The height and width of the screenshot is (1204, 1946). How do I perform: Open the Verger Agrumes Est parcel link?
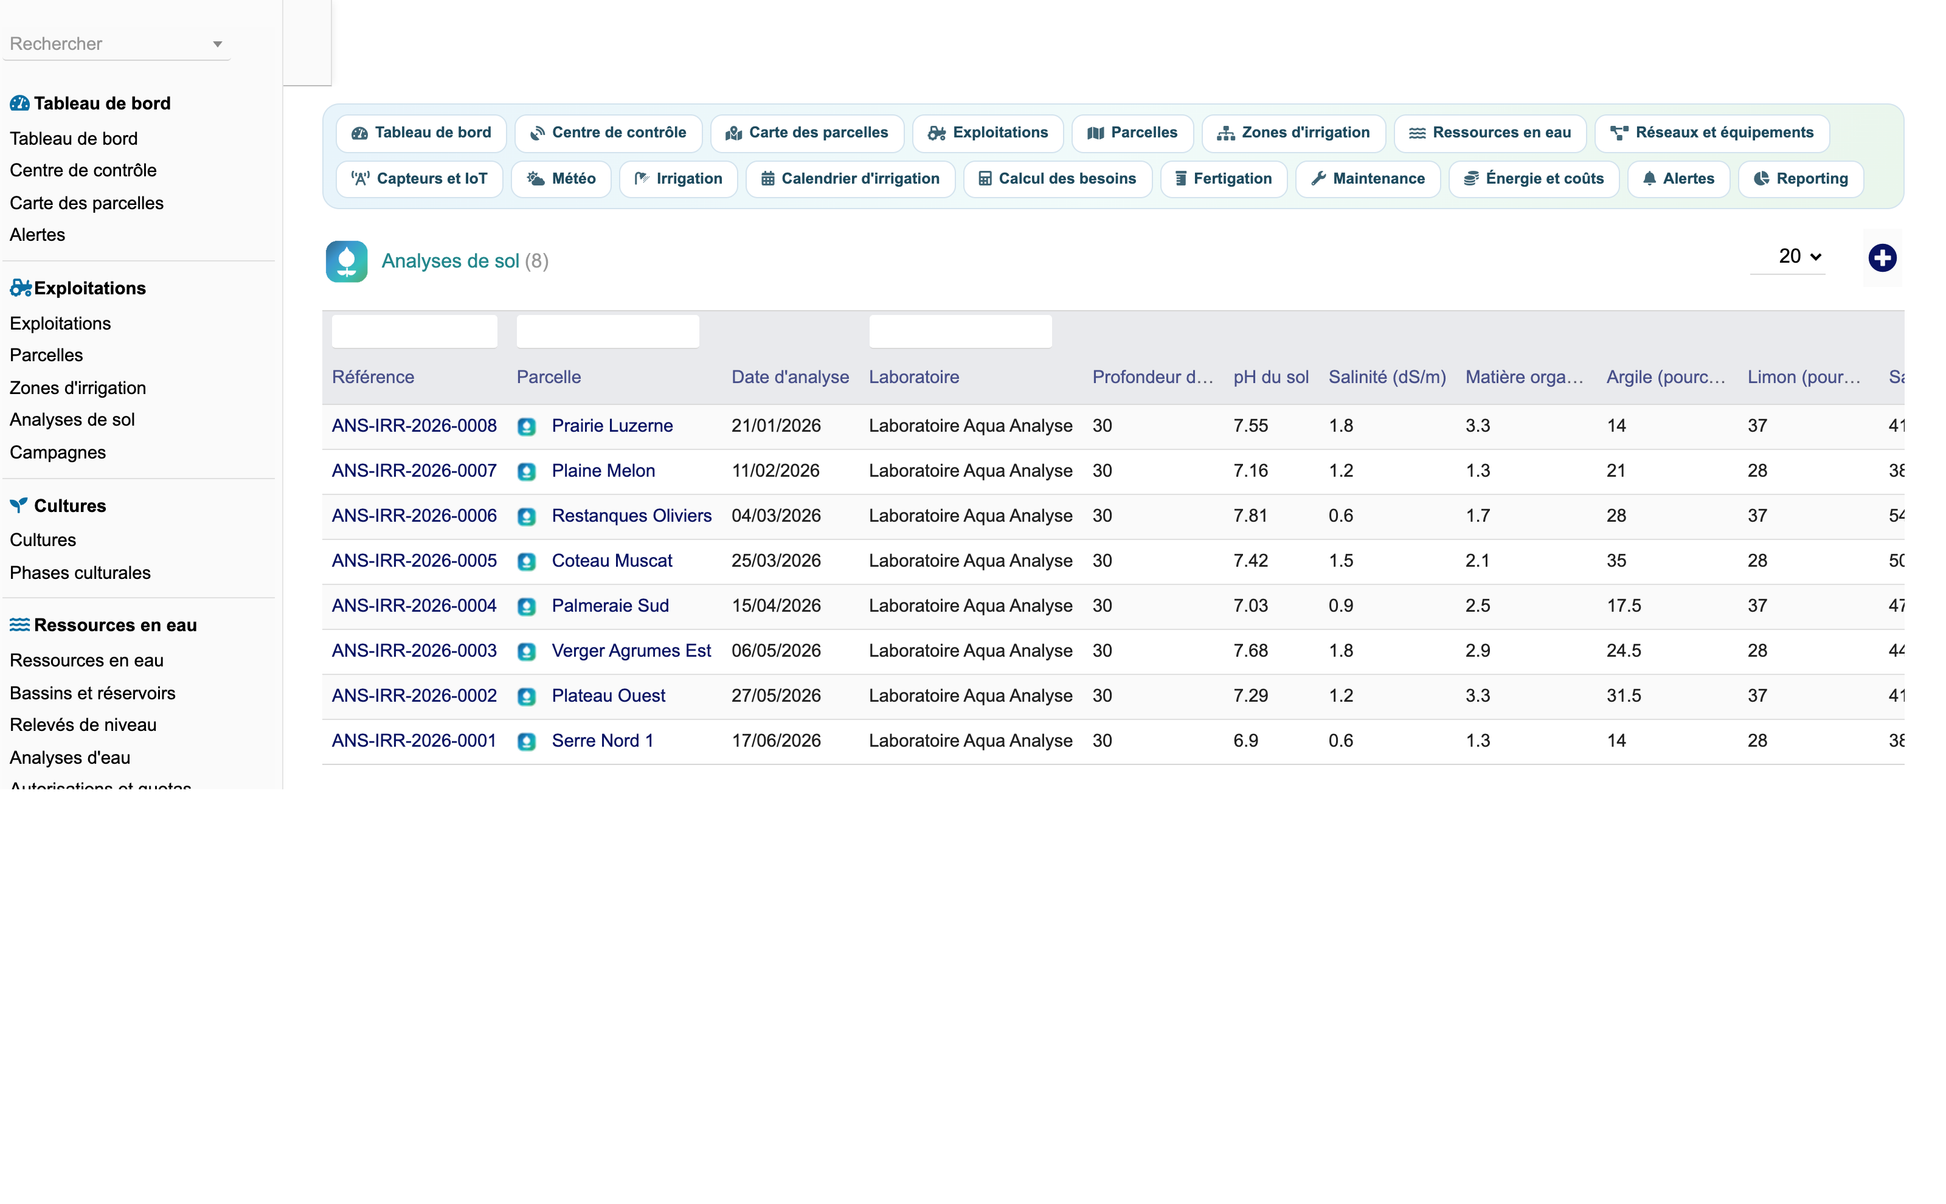tap(632, 651)
